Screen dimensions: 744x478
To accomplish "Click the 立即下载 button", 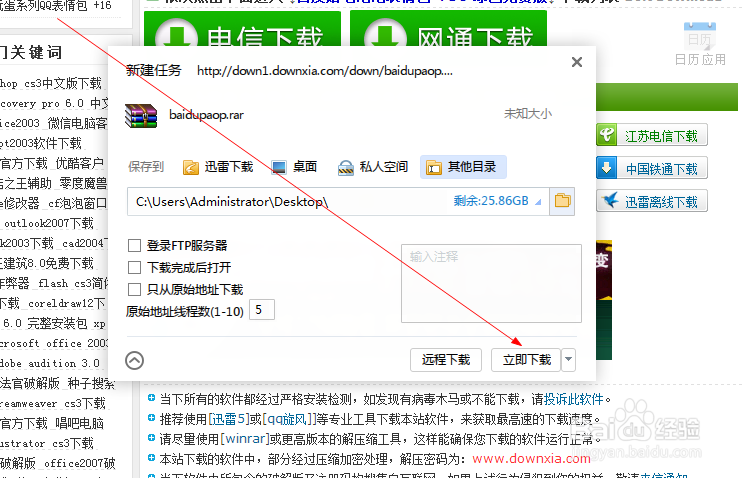I will click(526, 360).
